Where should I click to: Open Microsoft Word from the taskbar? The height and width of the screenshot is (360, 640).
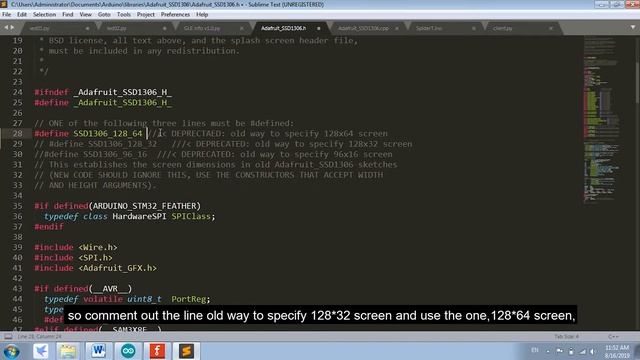click(x=98, y=351)
